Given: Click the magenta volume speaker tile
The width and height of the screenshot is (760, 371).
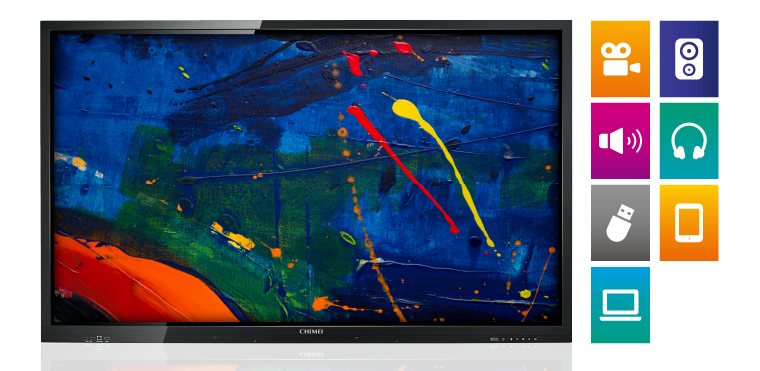Looking at the screenshot, I should tap(620, 141).
